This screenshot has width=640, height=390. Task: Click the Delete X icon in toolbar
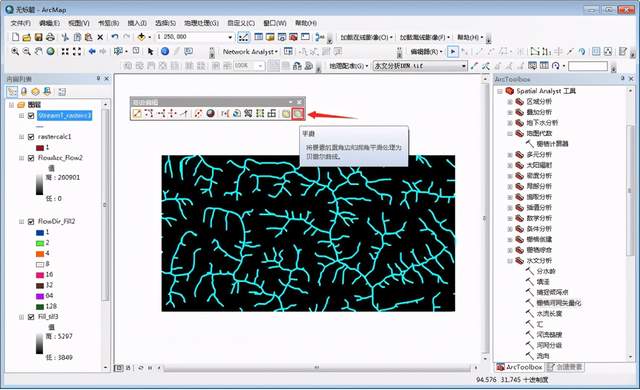[x=100, y=37]
